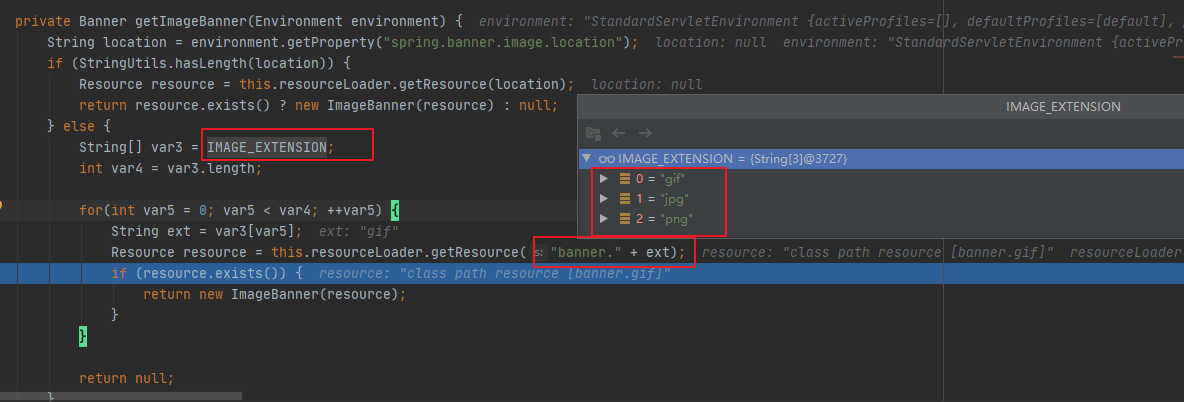Viewport: 1184px width, 402px height.
Task: Click the "s:" parameter hint in getResource call
Action: (541, 252)
